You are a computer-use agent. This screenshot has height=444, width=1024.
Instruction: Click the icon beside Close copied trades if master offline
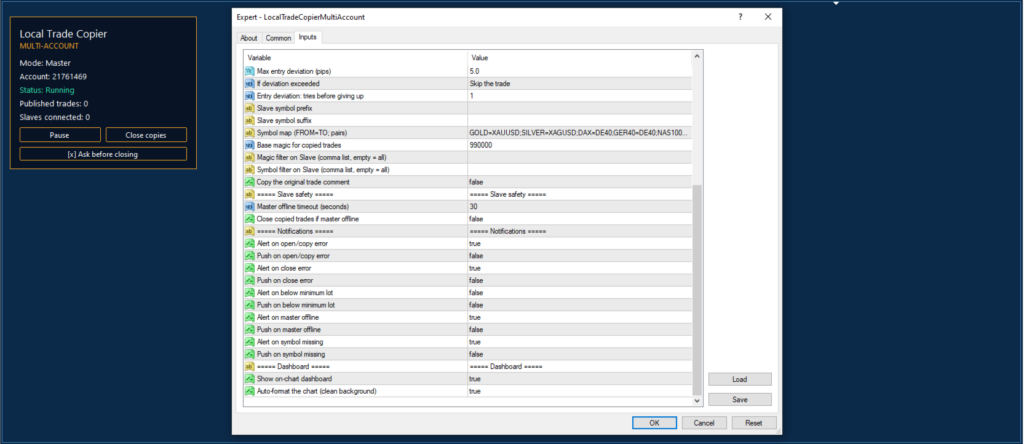[x=249, y=219]
